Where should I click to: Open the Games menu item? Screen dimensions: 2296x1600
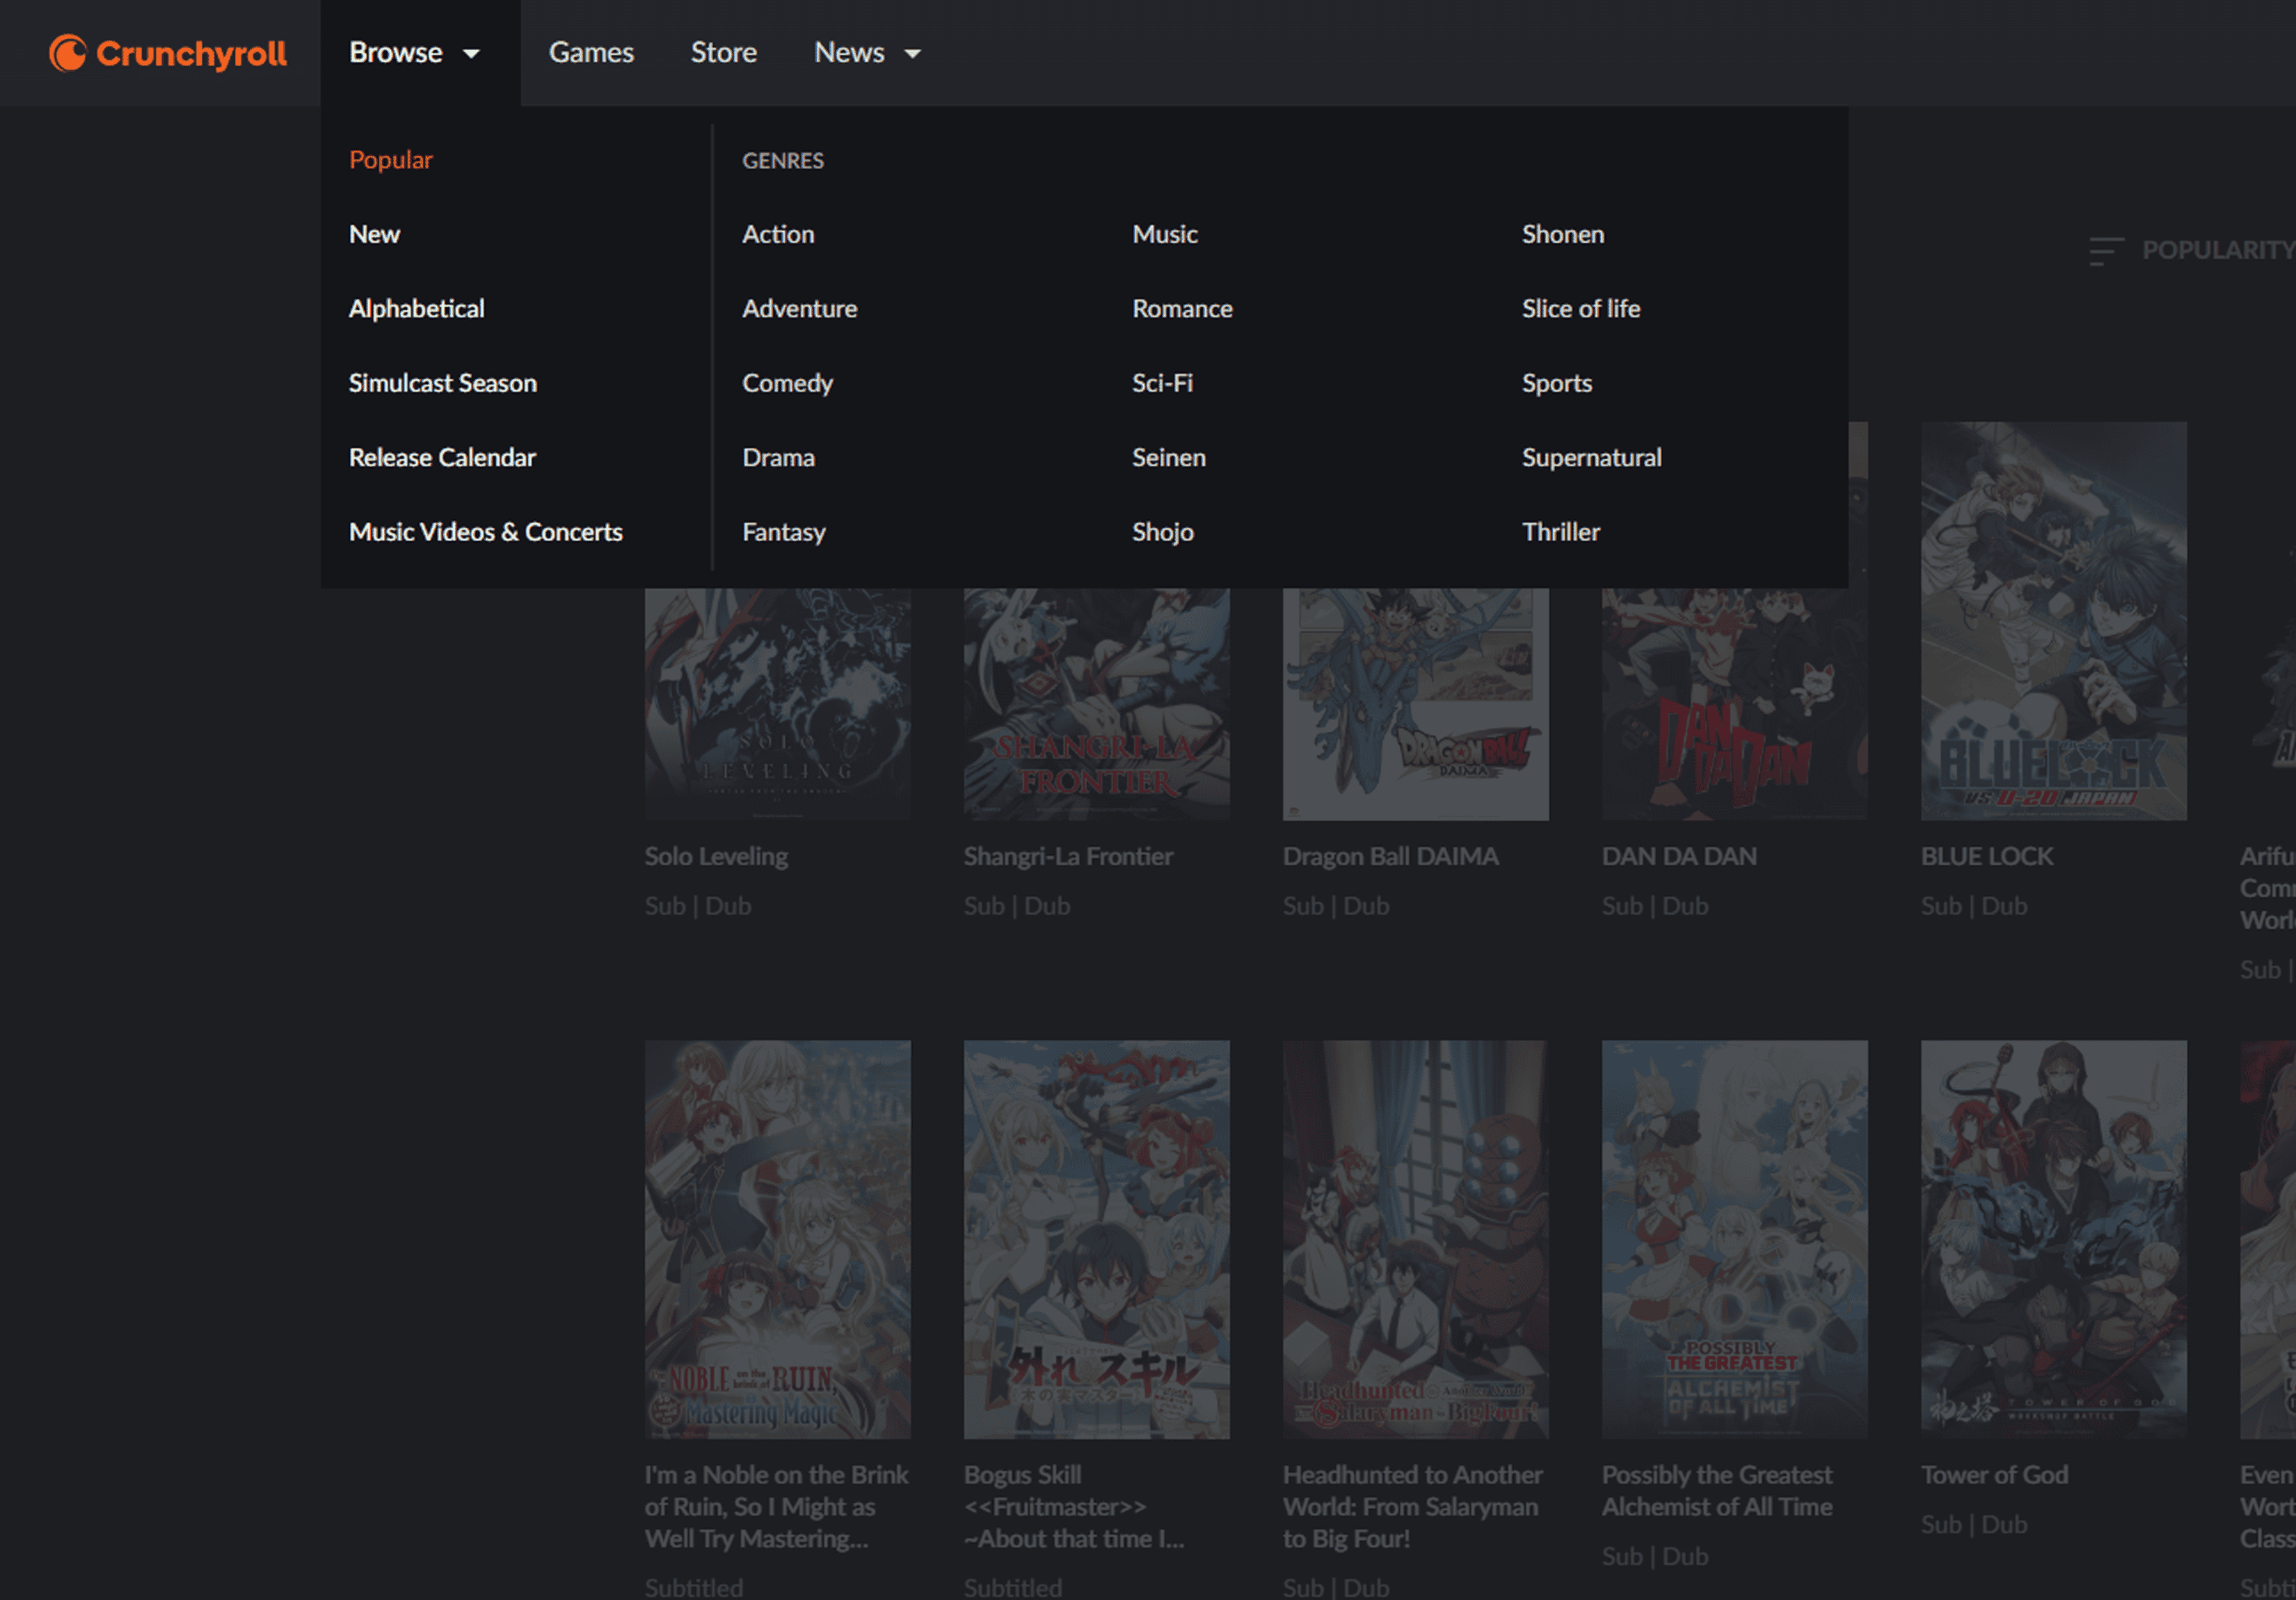tap(591, 52)
